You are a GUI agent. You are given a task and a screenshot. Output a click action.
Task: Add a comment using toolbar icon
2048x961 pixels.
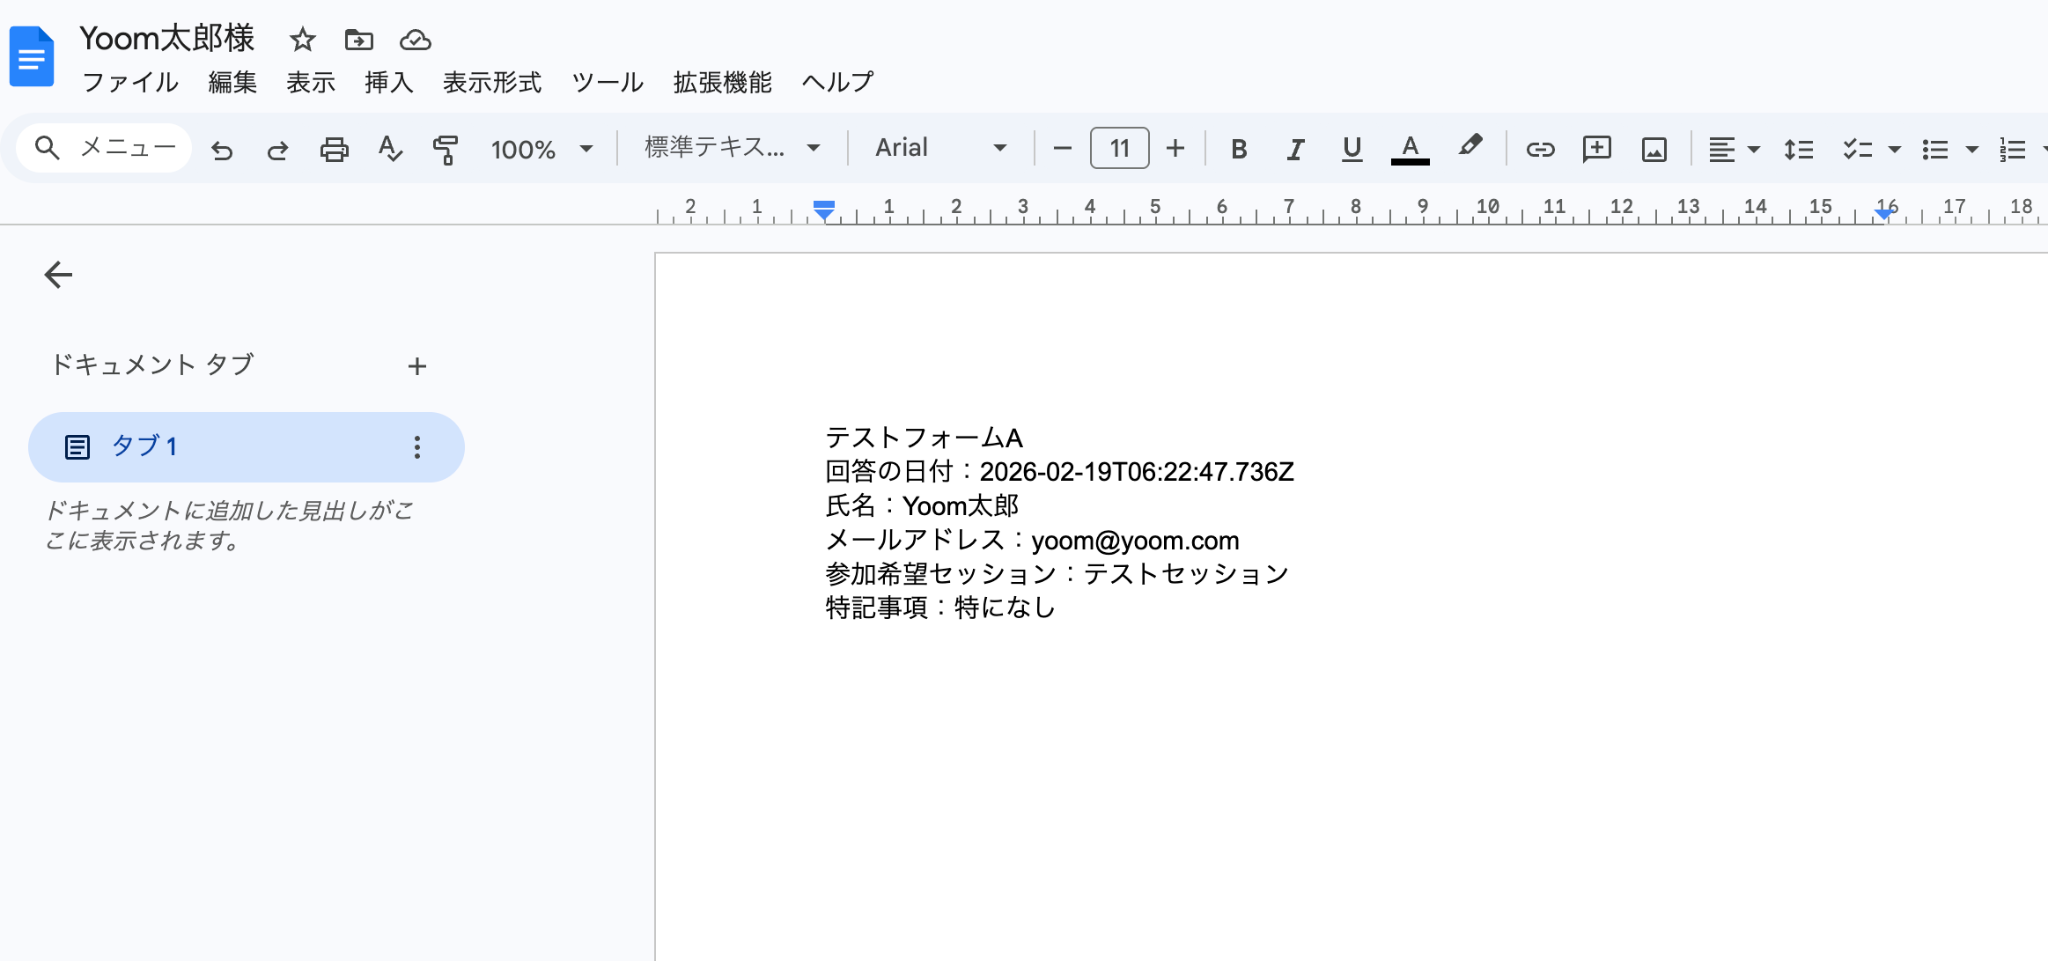click(x=1597, y=150)
